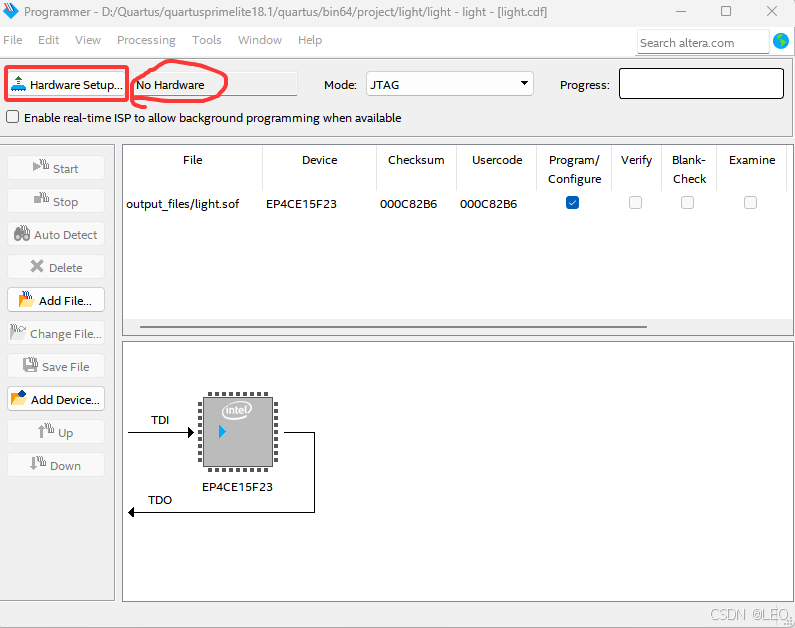795x628 pixels.
Task: Click the TDO label in chain diagram
Action: click(x=160, y=500)
